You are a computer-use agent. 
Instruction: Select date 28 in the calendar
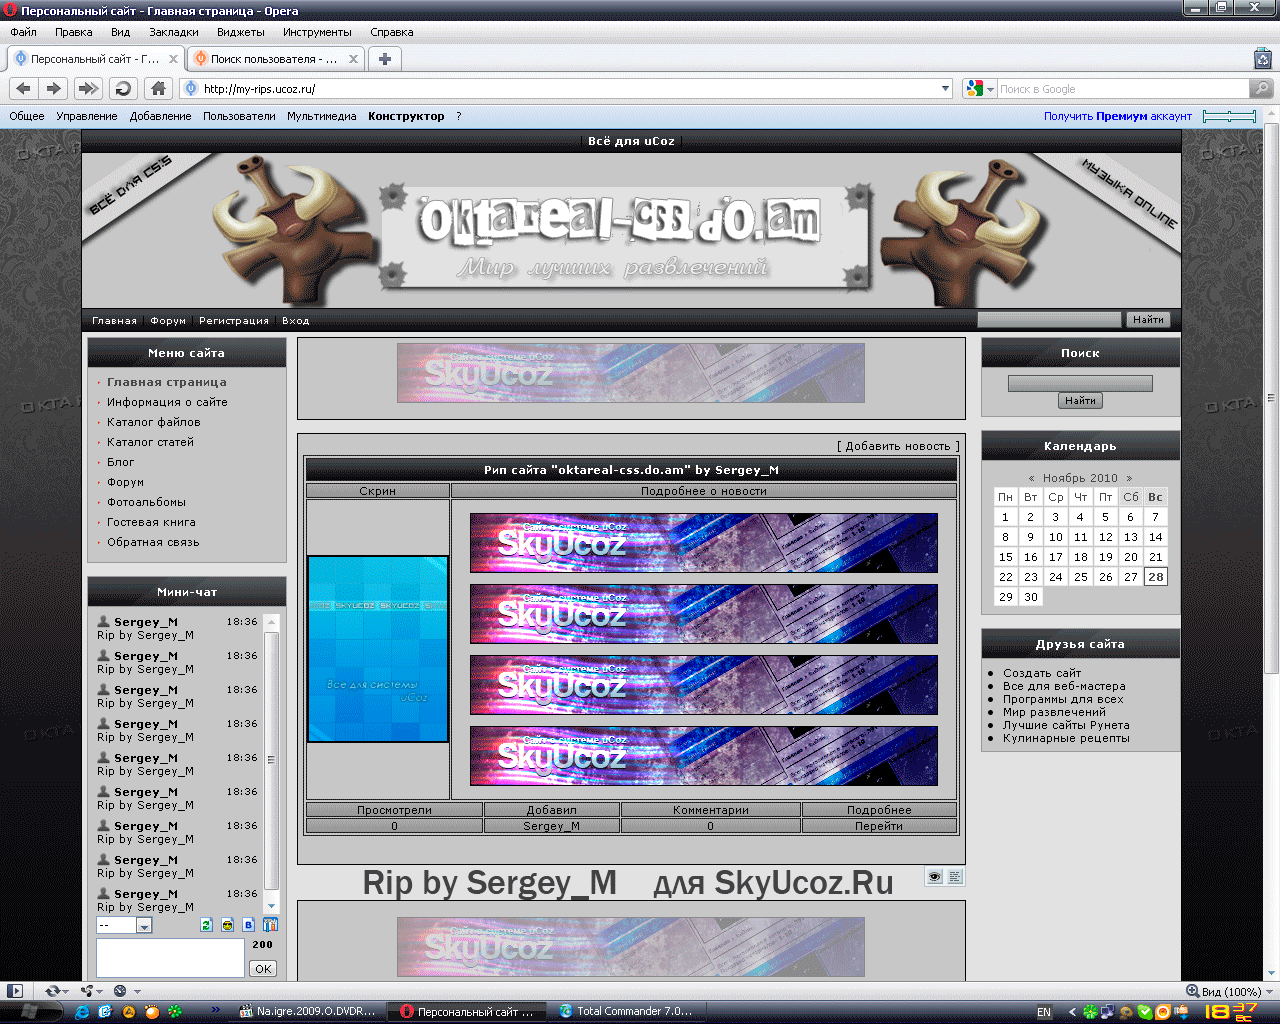point(1155,577)
